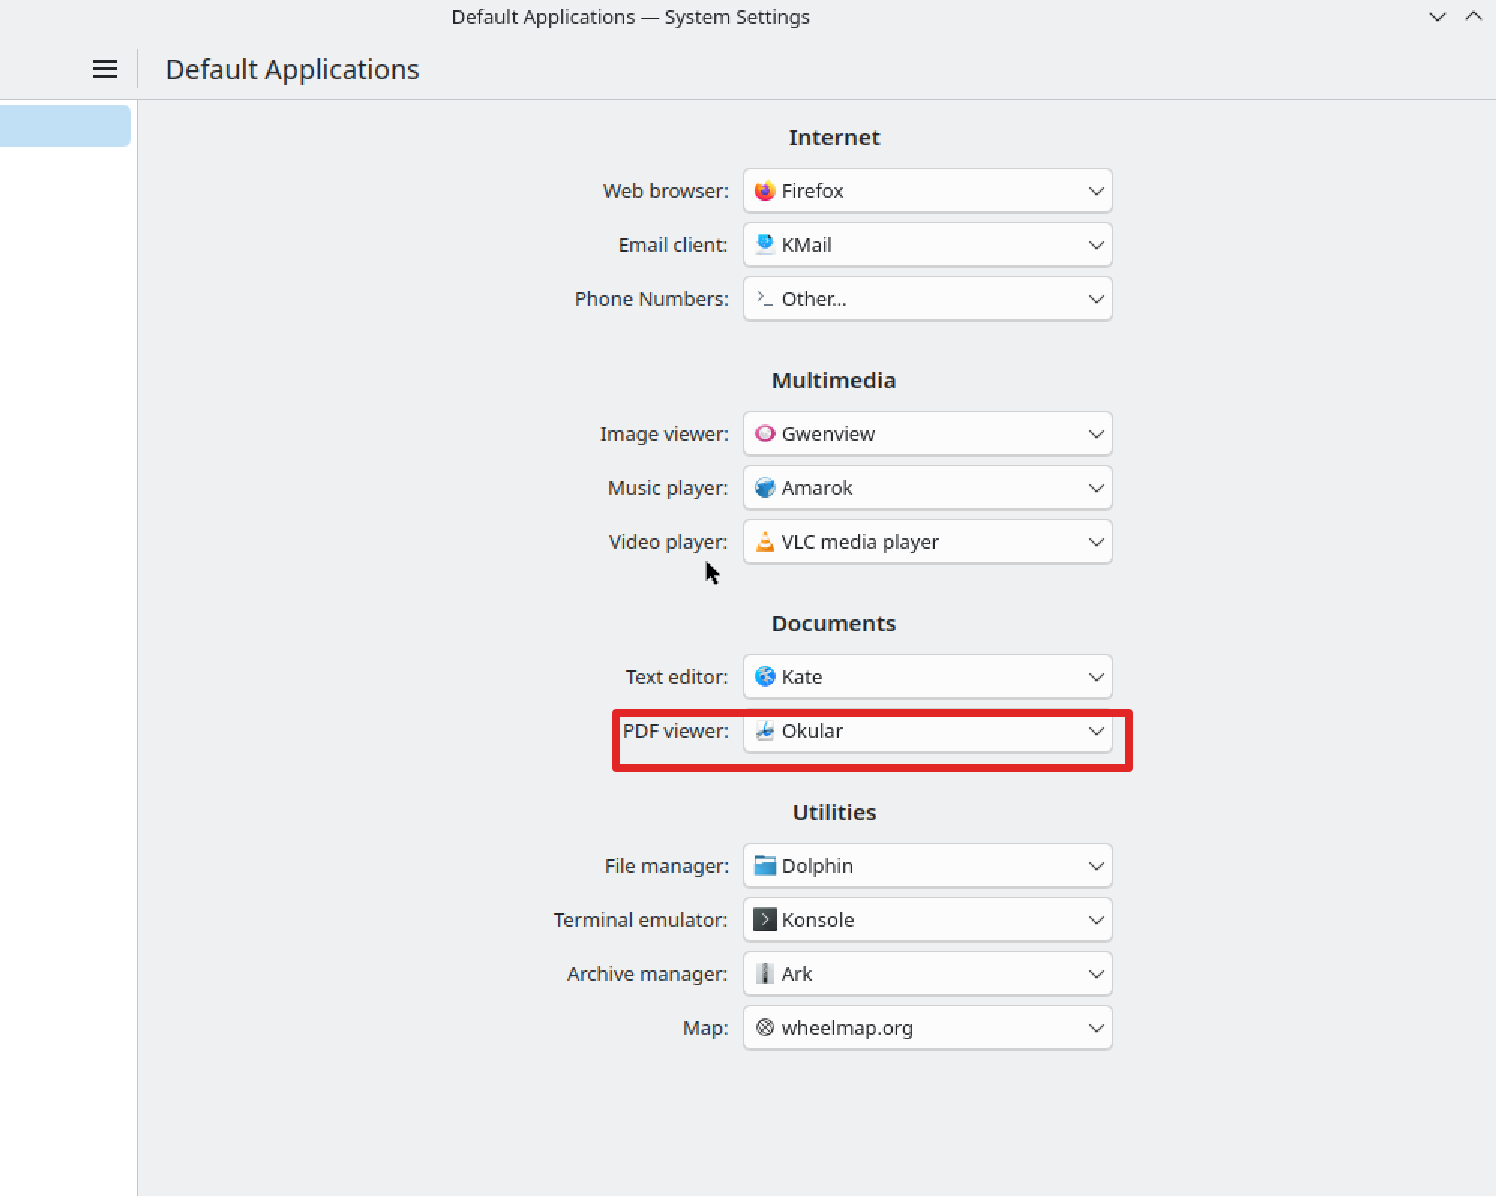Click the "Konsole" text
Screen dimensions: 1496x1196
818,920
